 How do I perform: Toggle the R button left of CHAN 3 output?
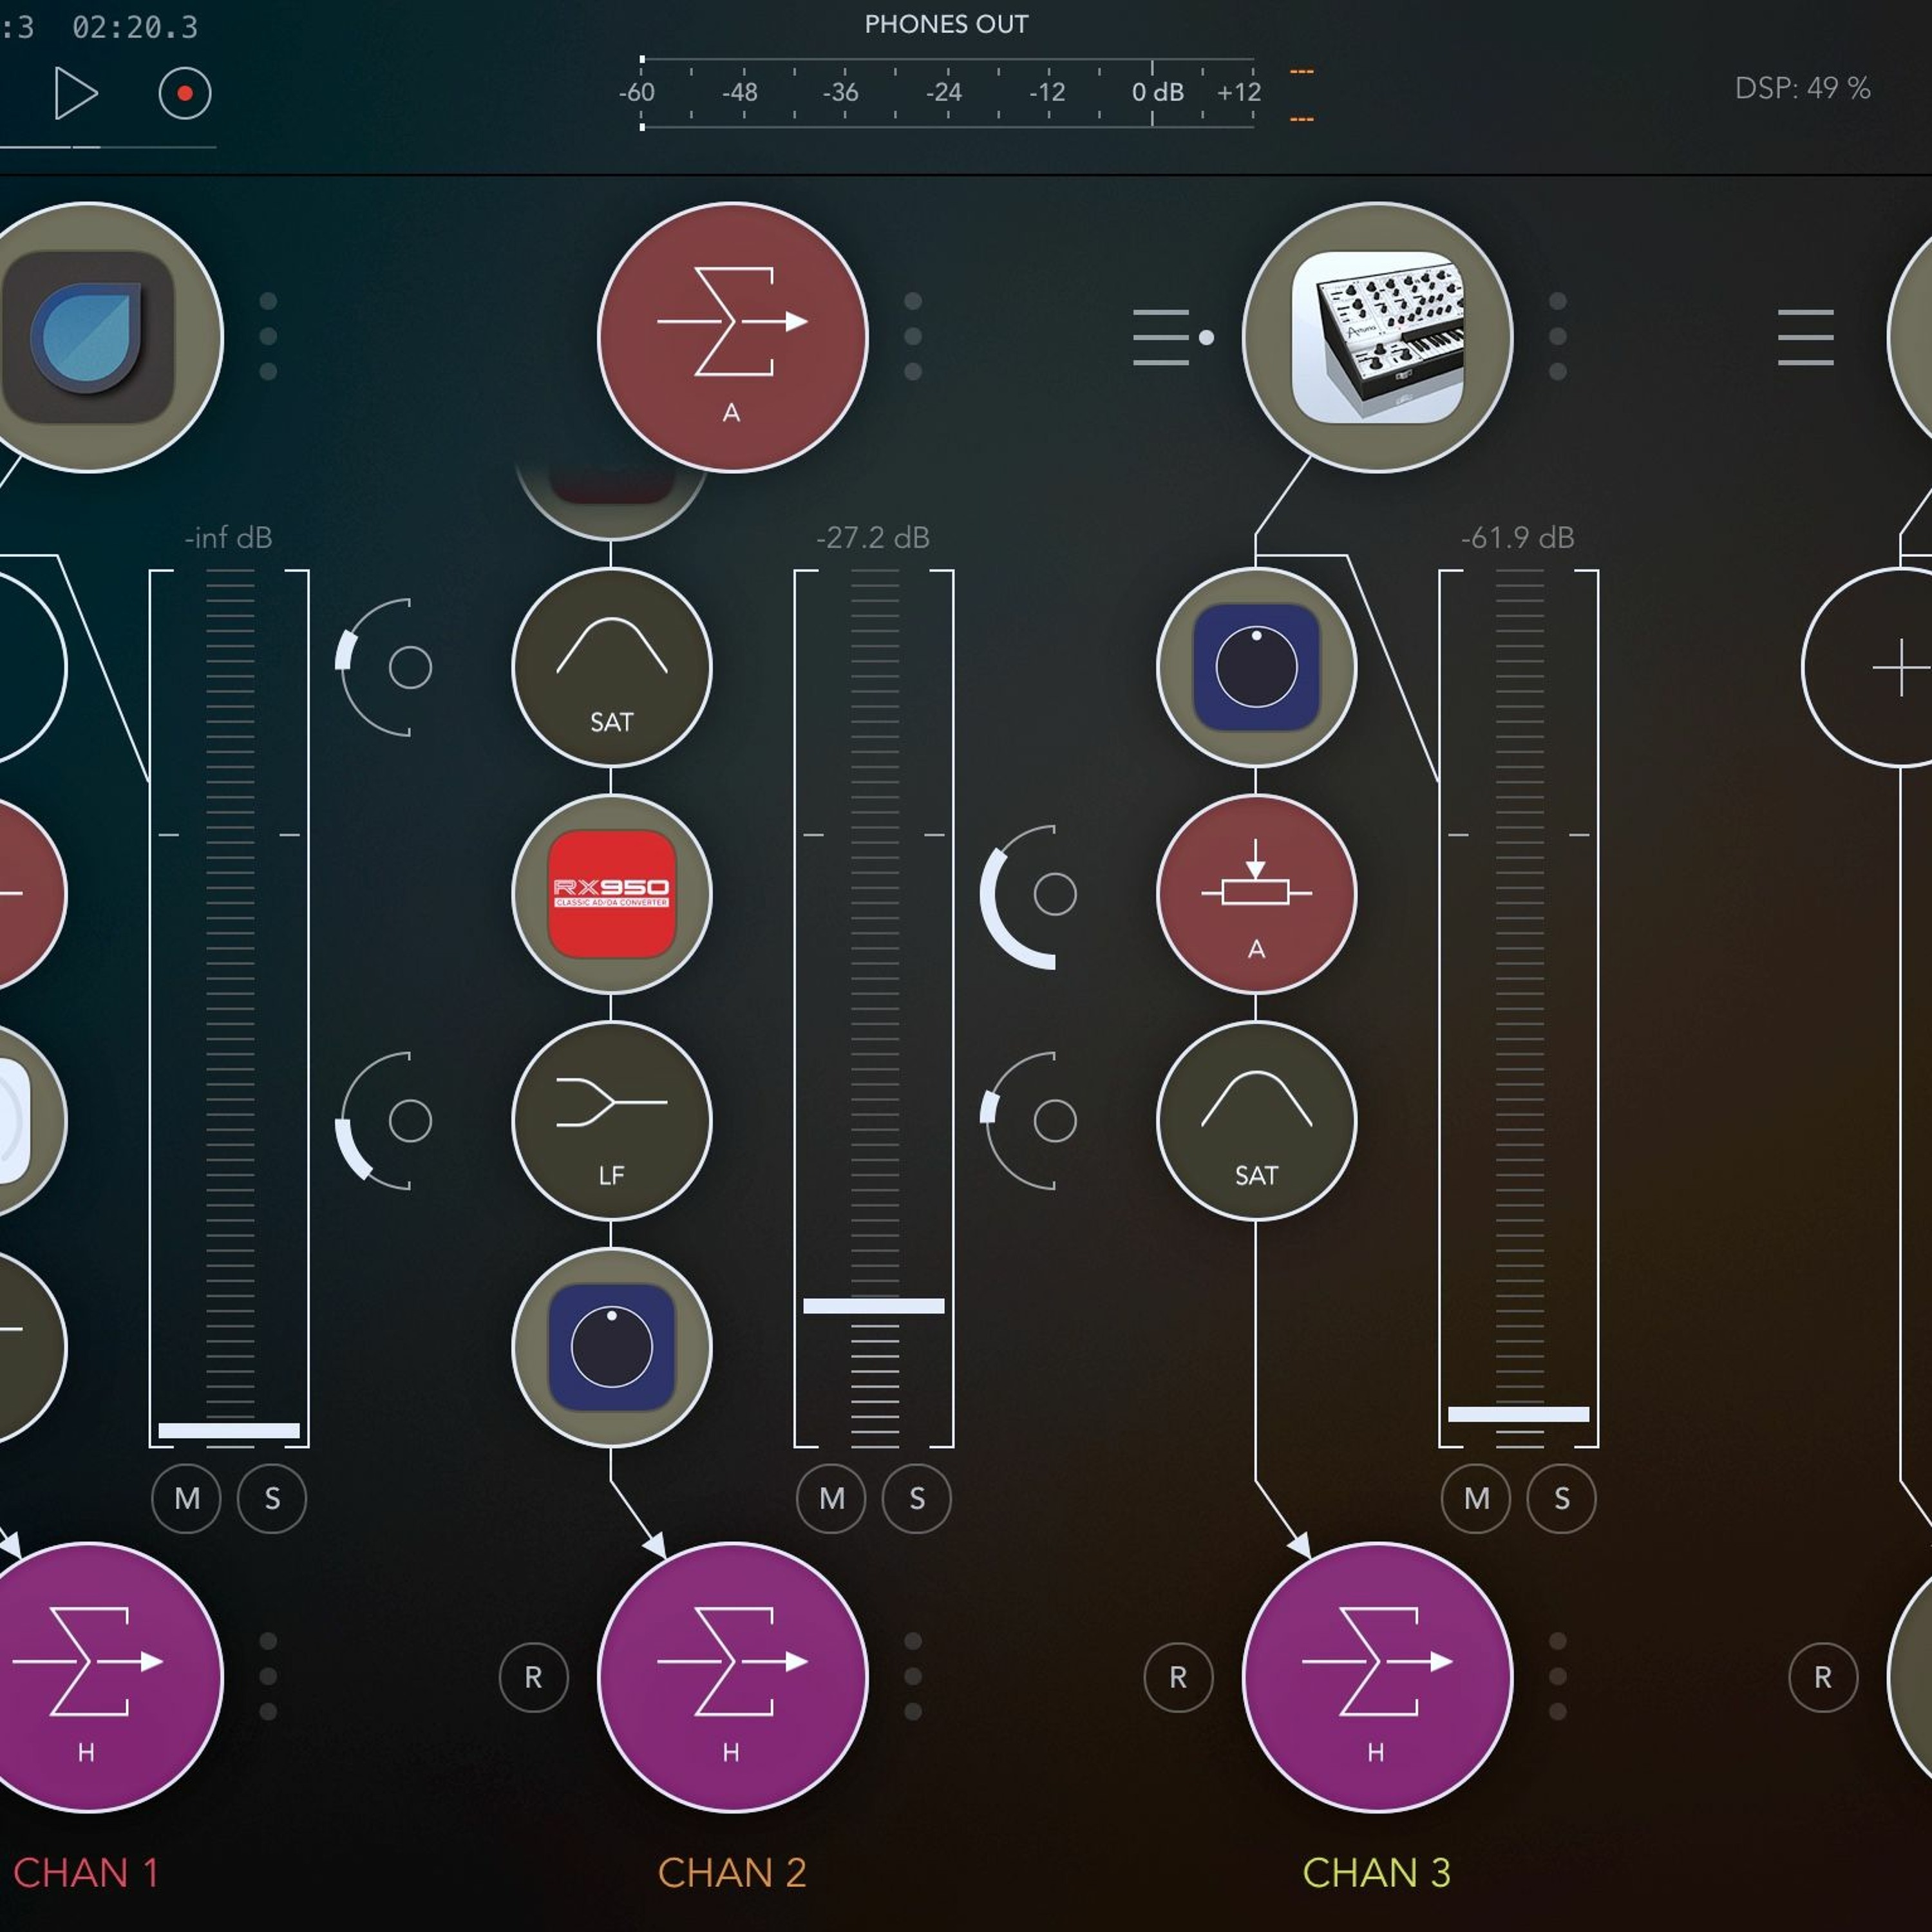click(x=1178, y=1677)
